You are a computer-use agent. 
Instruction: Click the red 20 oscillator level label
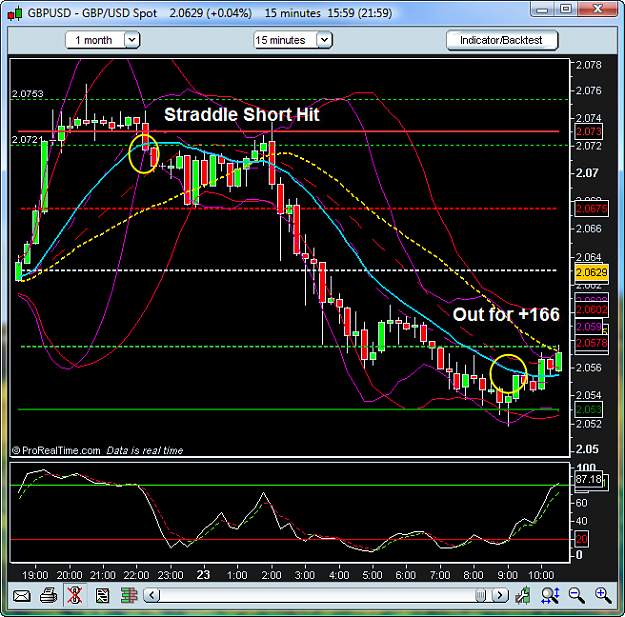tap(582, 539)
